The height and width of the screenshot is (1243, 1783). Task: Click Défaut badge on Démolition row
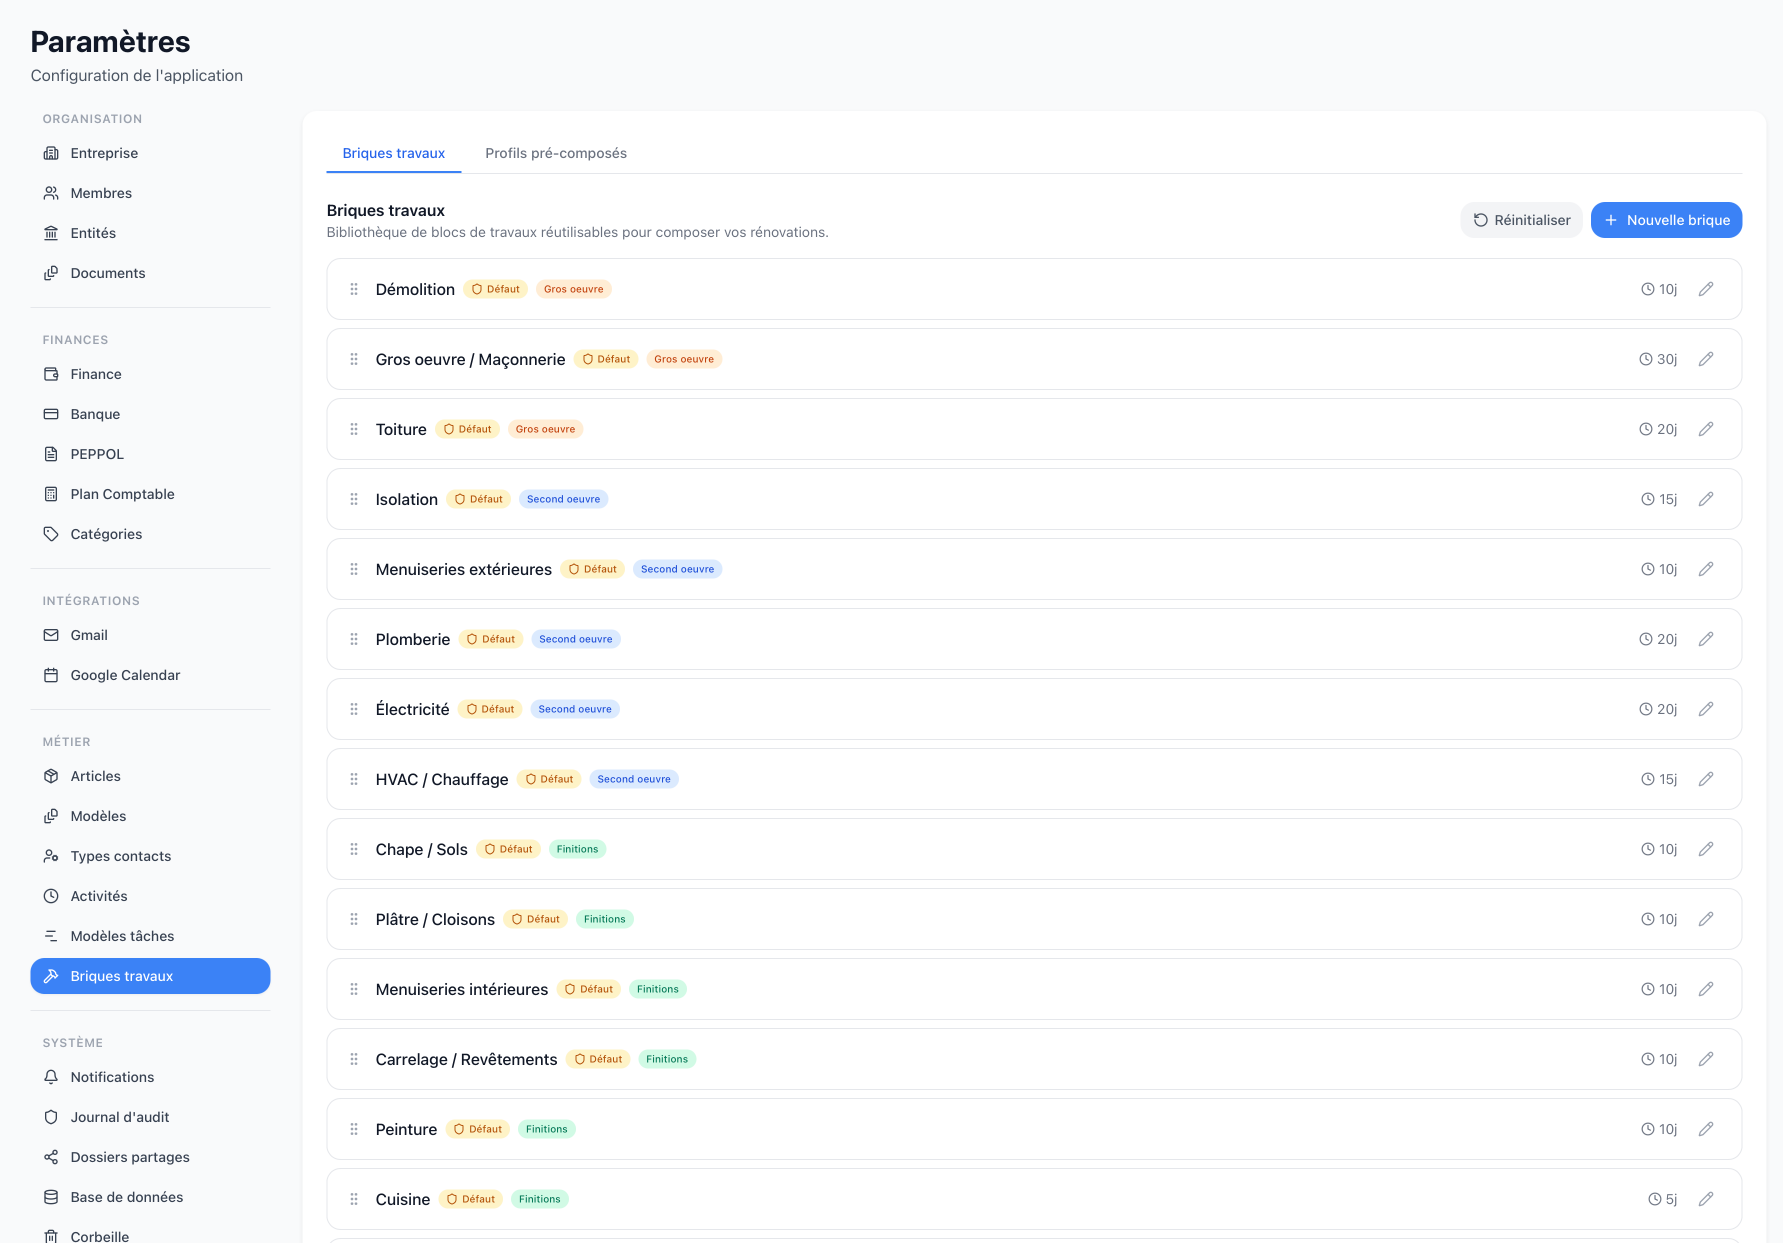click(x=496, y=289)
